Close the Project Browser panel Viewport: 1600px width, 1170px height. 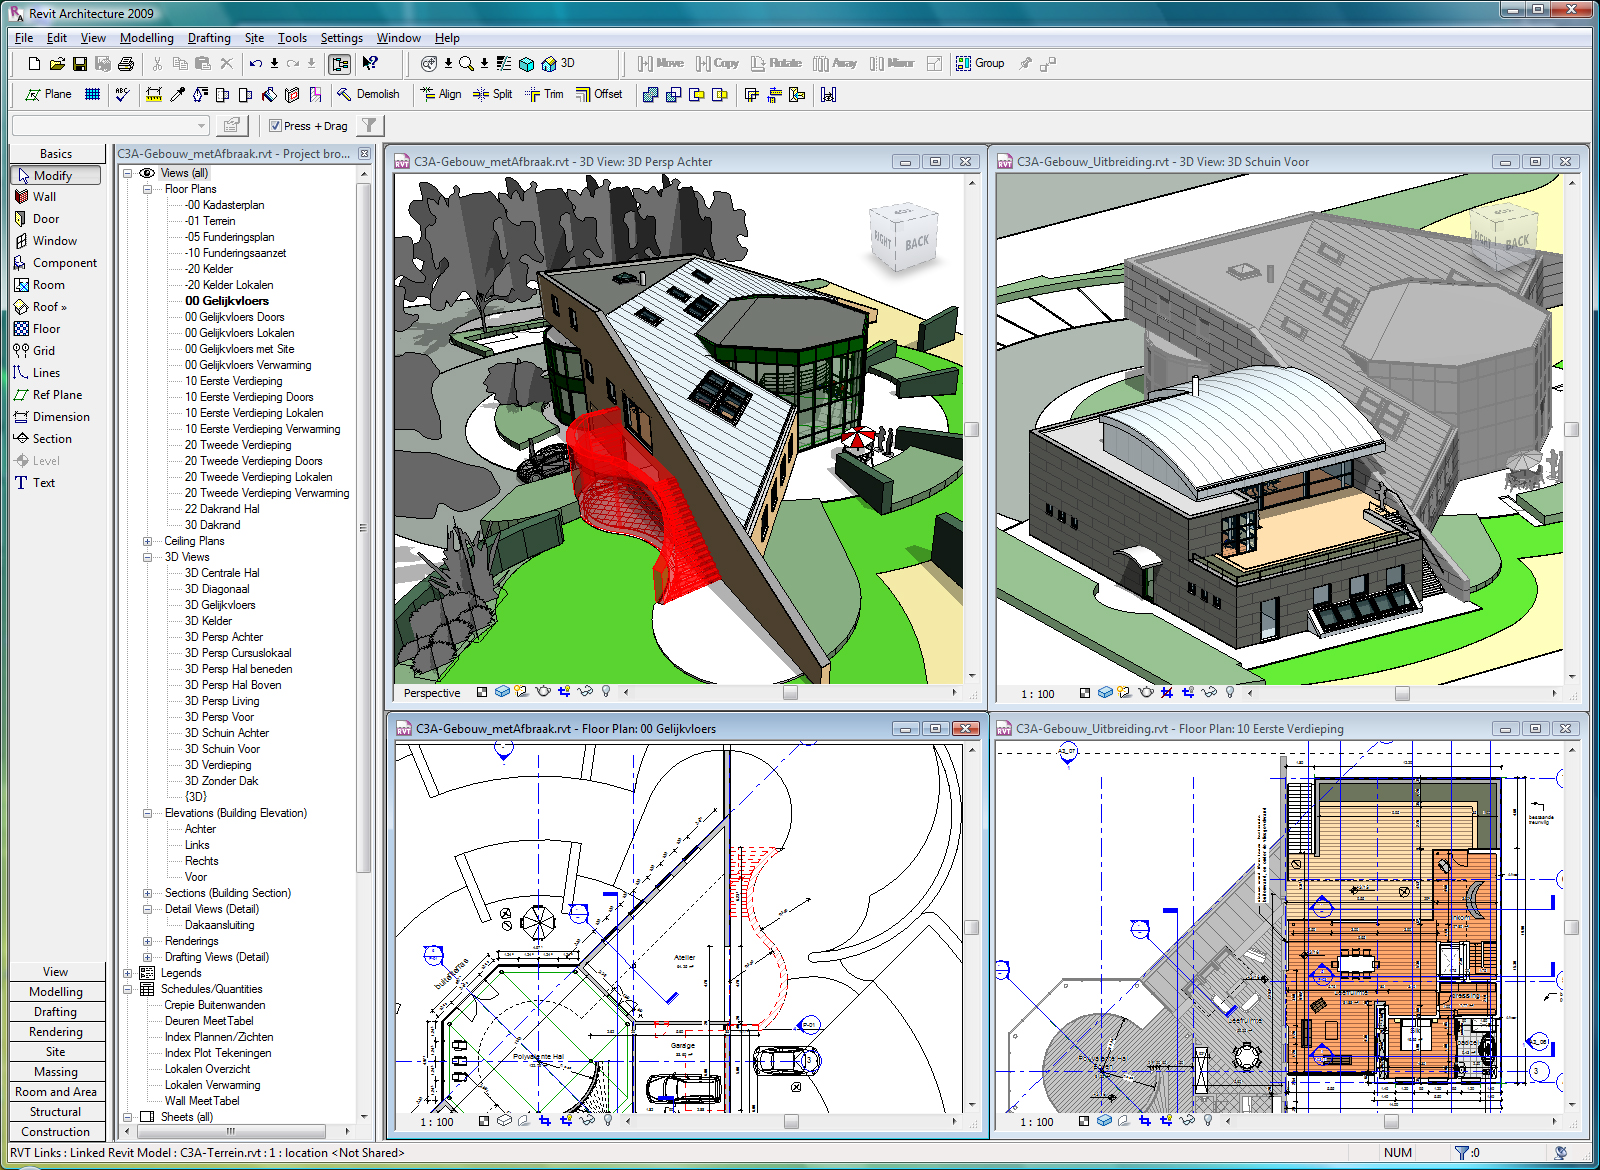tap(364, 154)
